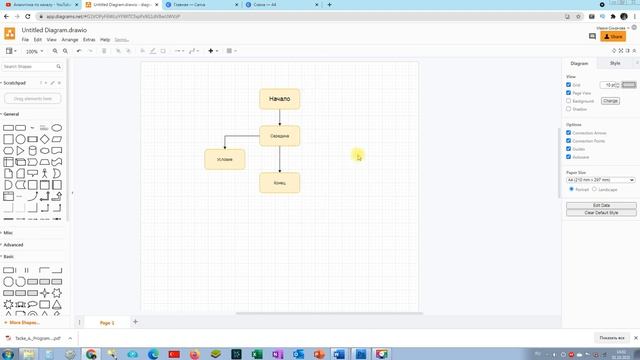
Task: Toggle the Page View checkbox
Action: 569,93
